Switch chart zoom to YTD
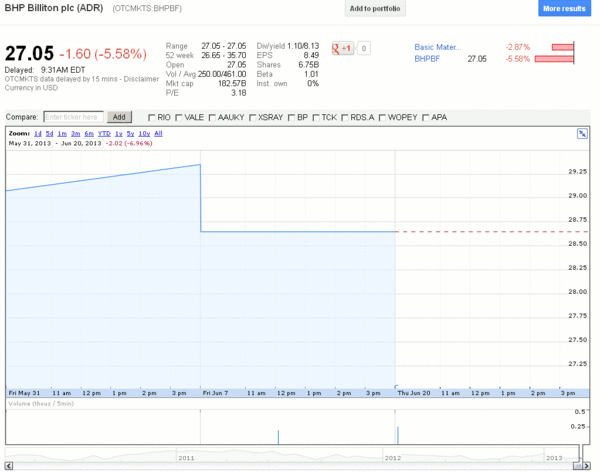This screenshot has width=600, height=473. (x=105, y=133)
